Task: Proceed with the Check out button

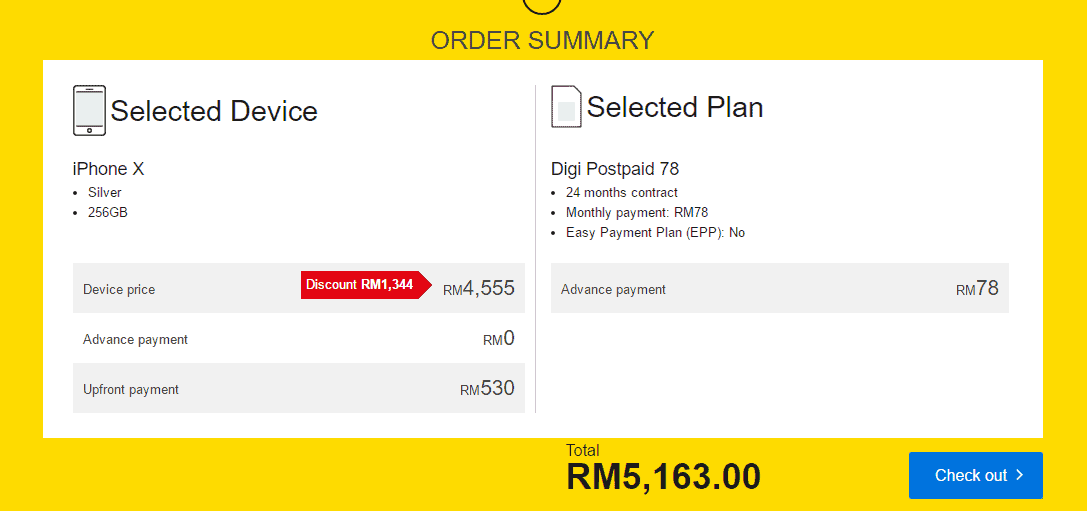Action: coord(975,475)
